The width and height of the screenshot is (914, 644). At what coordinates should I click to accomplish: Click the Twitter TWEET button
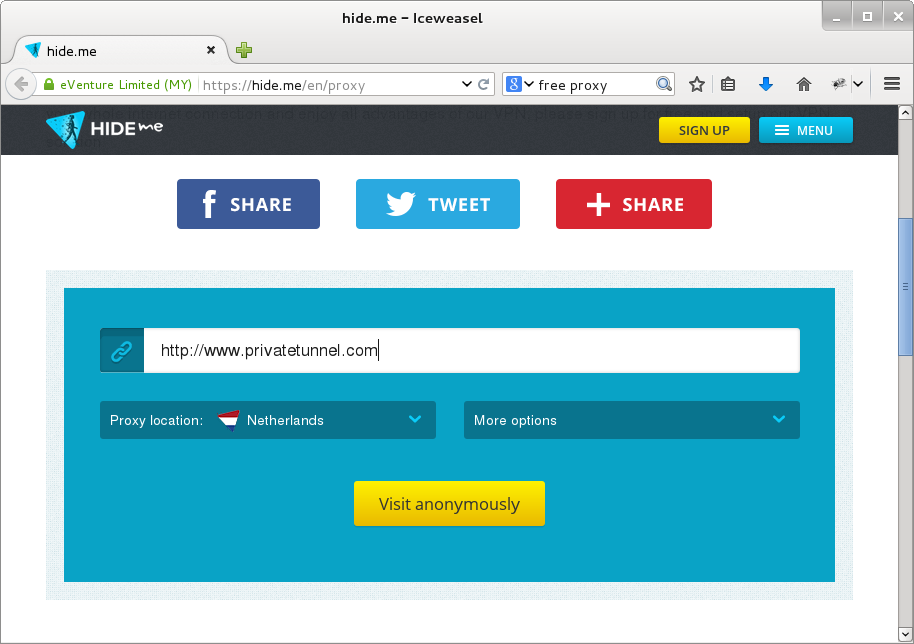pos(438,204)
